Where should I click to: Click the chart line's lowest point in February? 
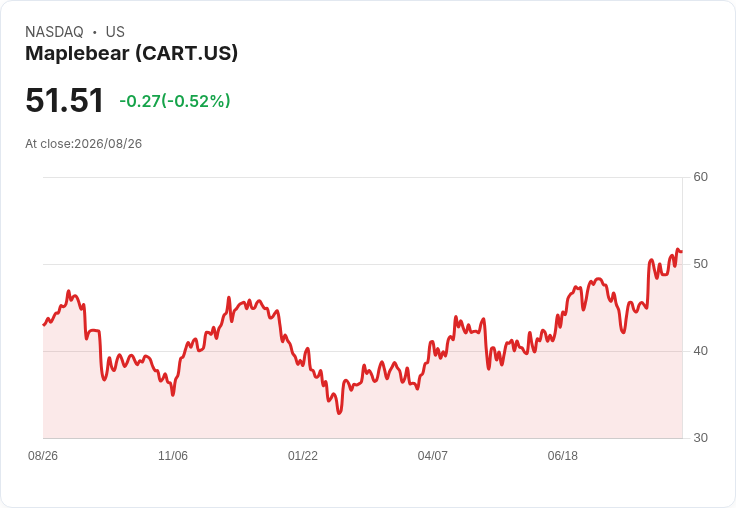pos(339,413)
